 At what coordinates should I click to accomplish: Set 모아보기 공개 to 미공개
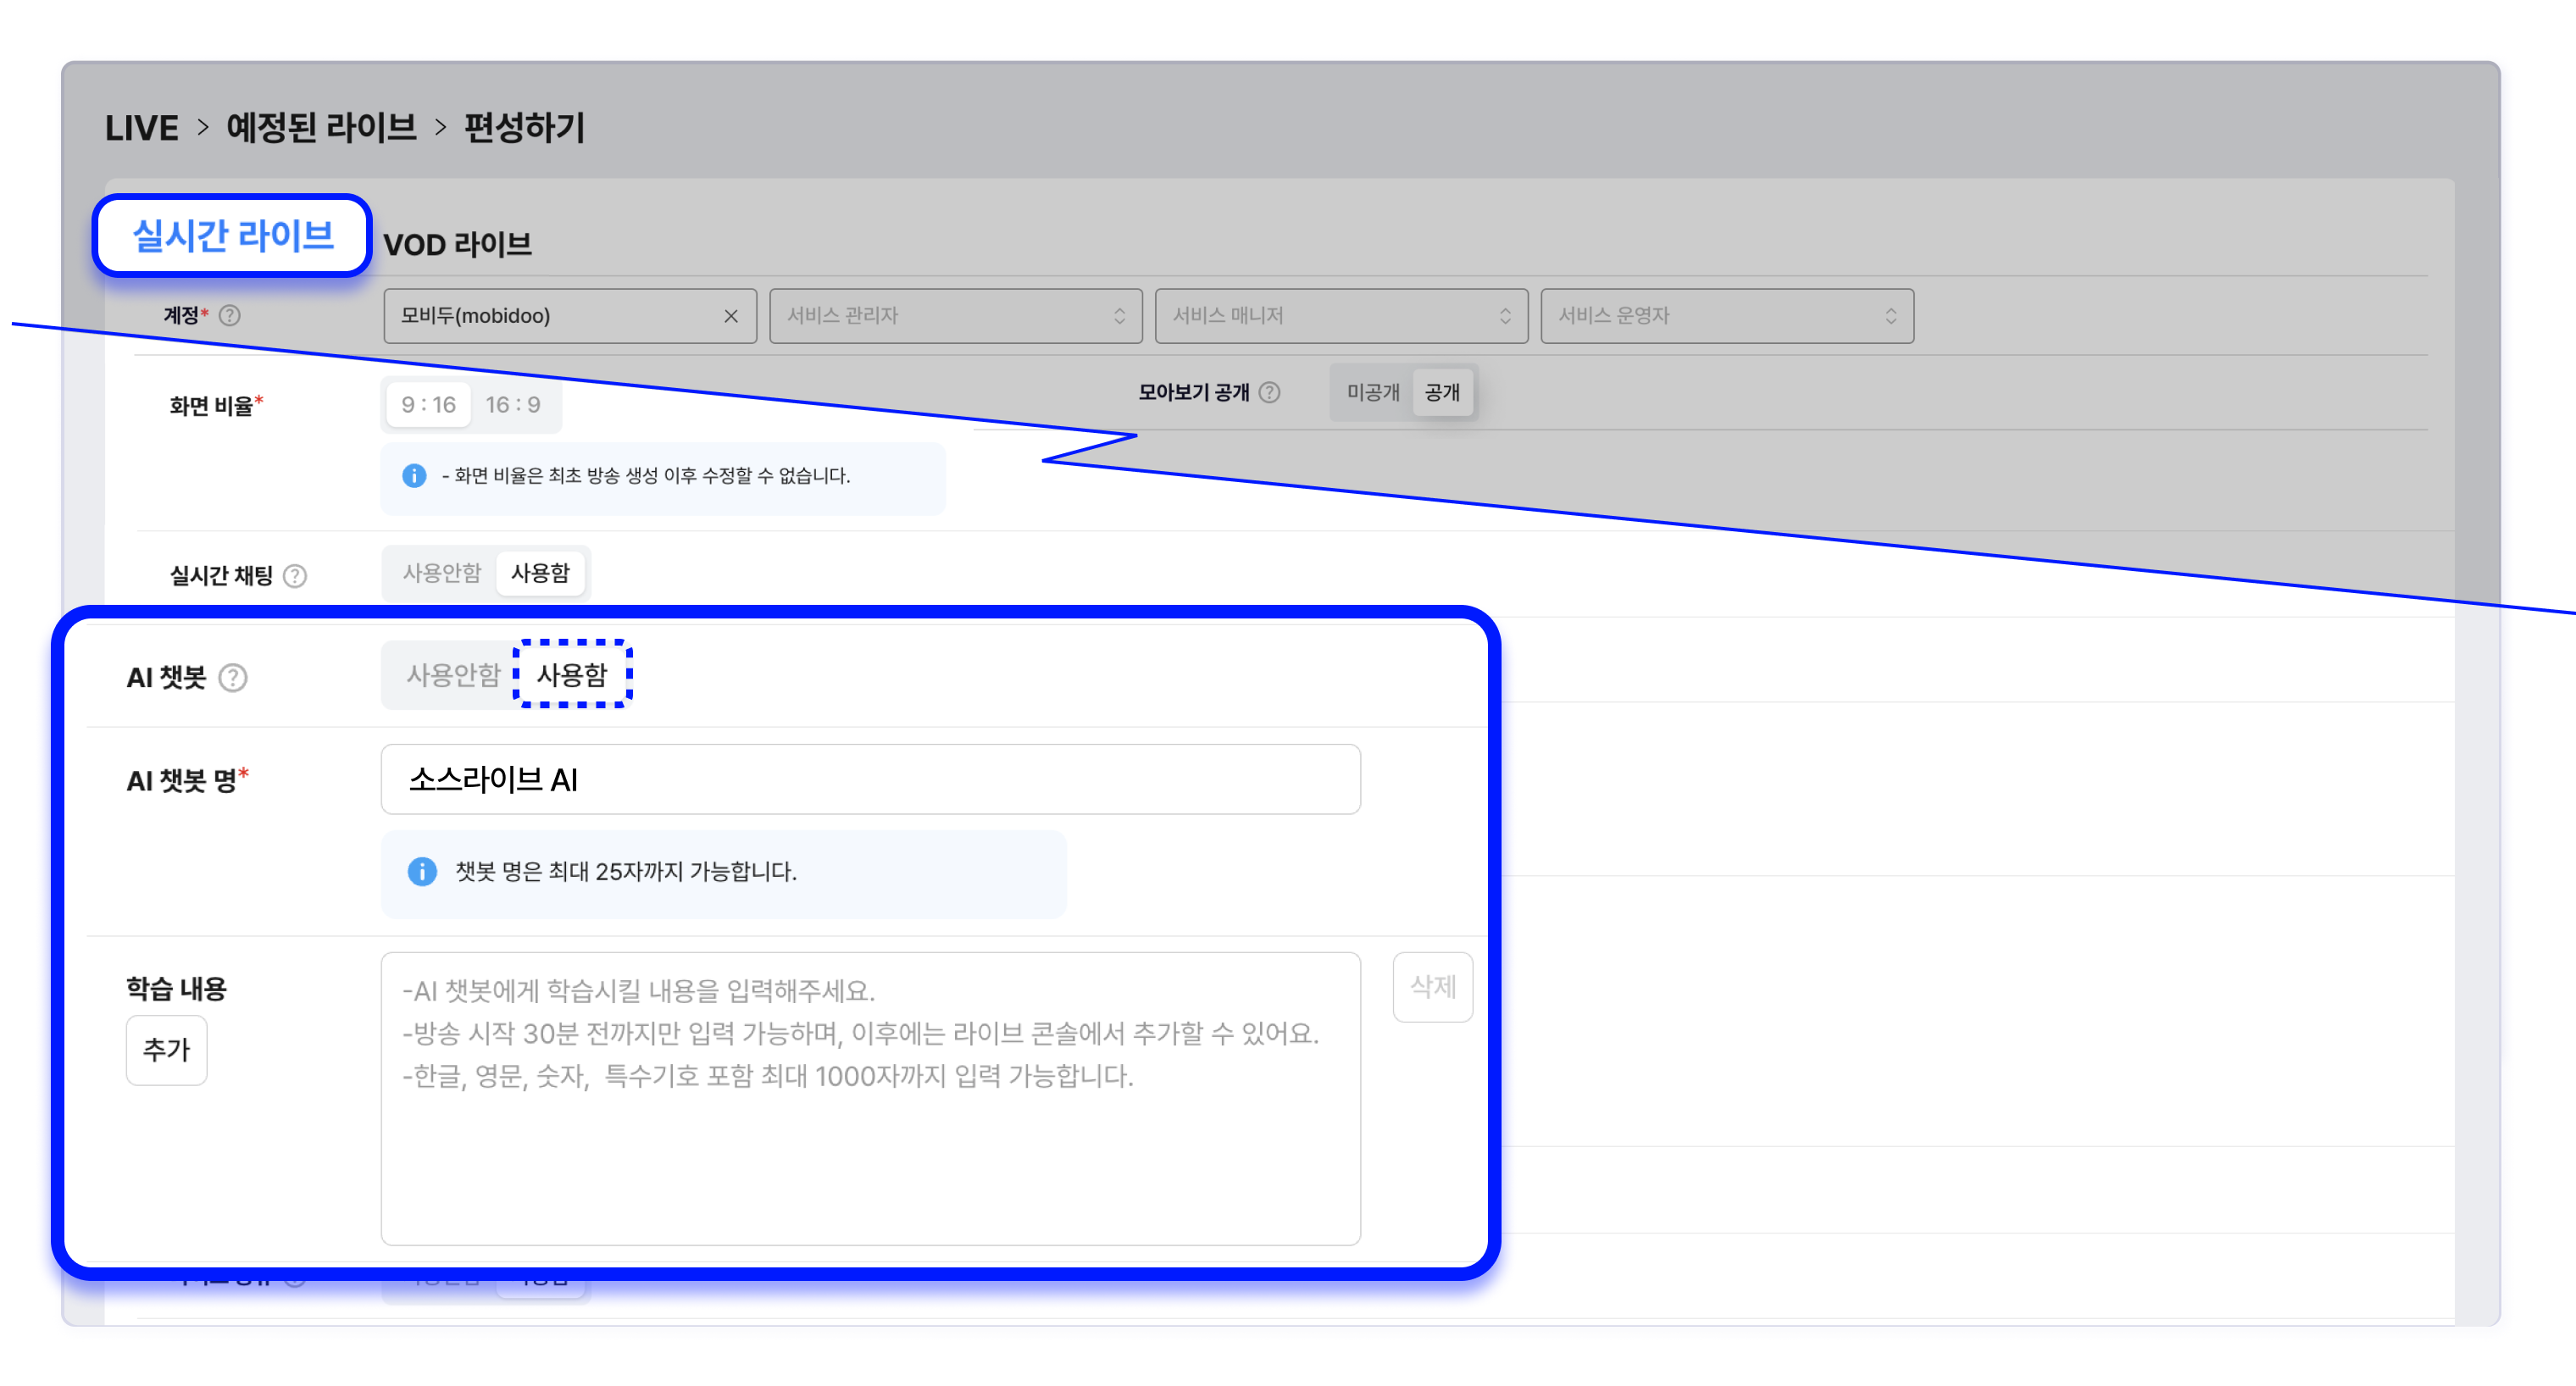click(x=1372, y=393)
